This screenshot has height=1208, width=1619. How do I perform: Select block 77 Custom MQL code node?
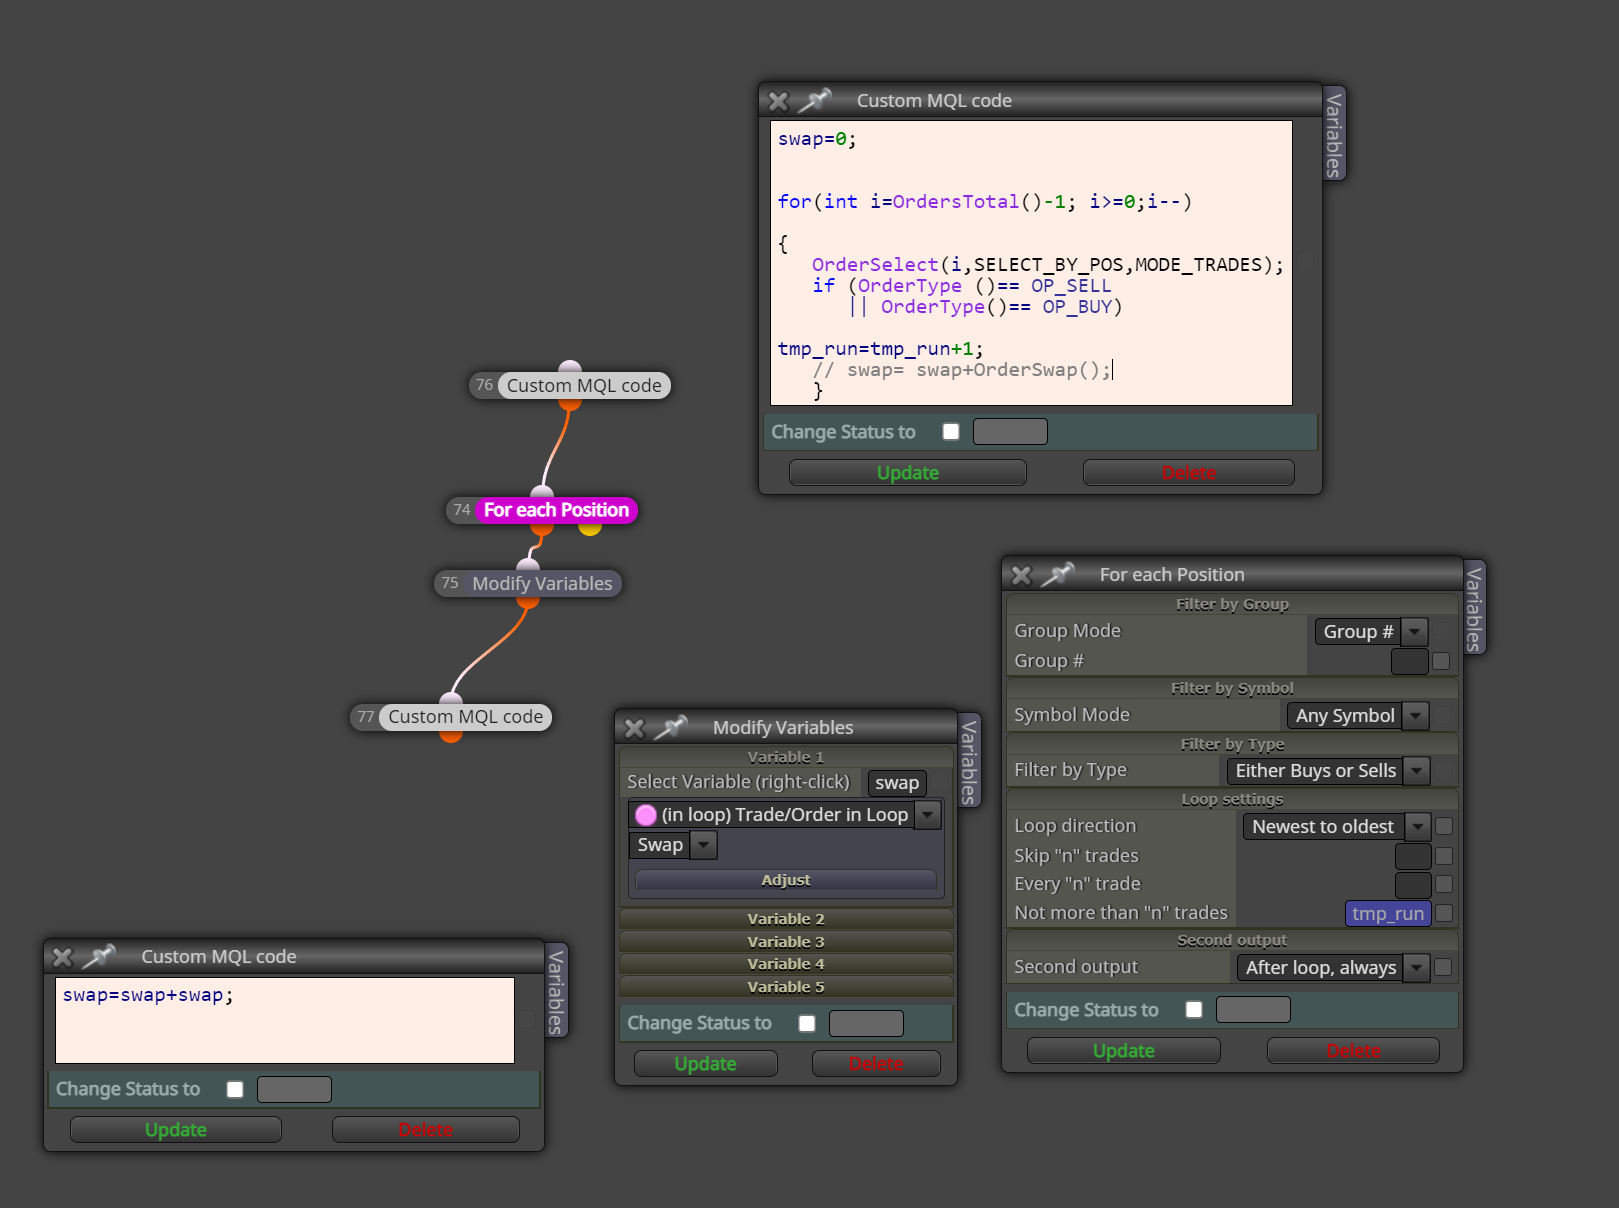pos(451,717)
